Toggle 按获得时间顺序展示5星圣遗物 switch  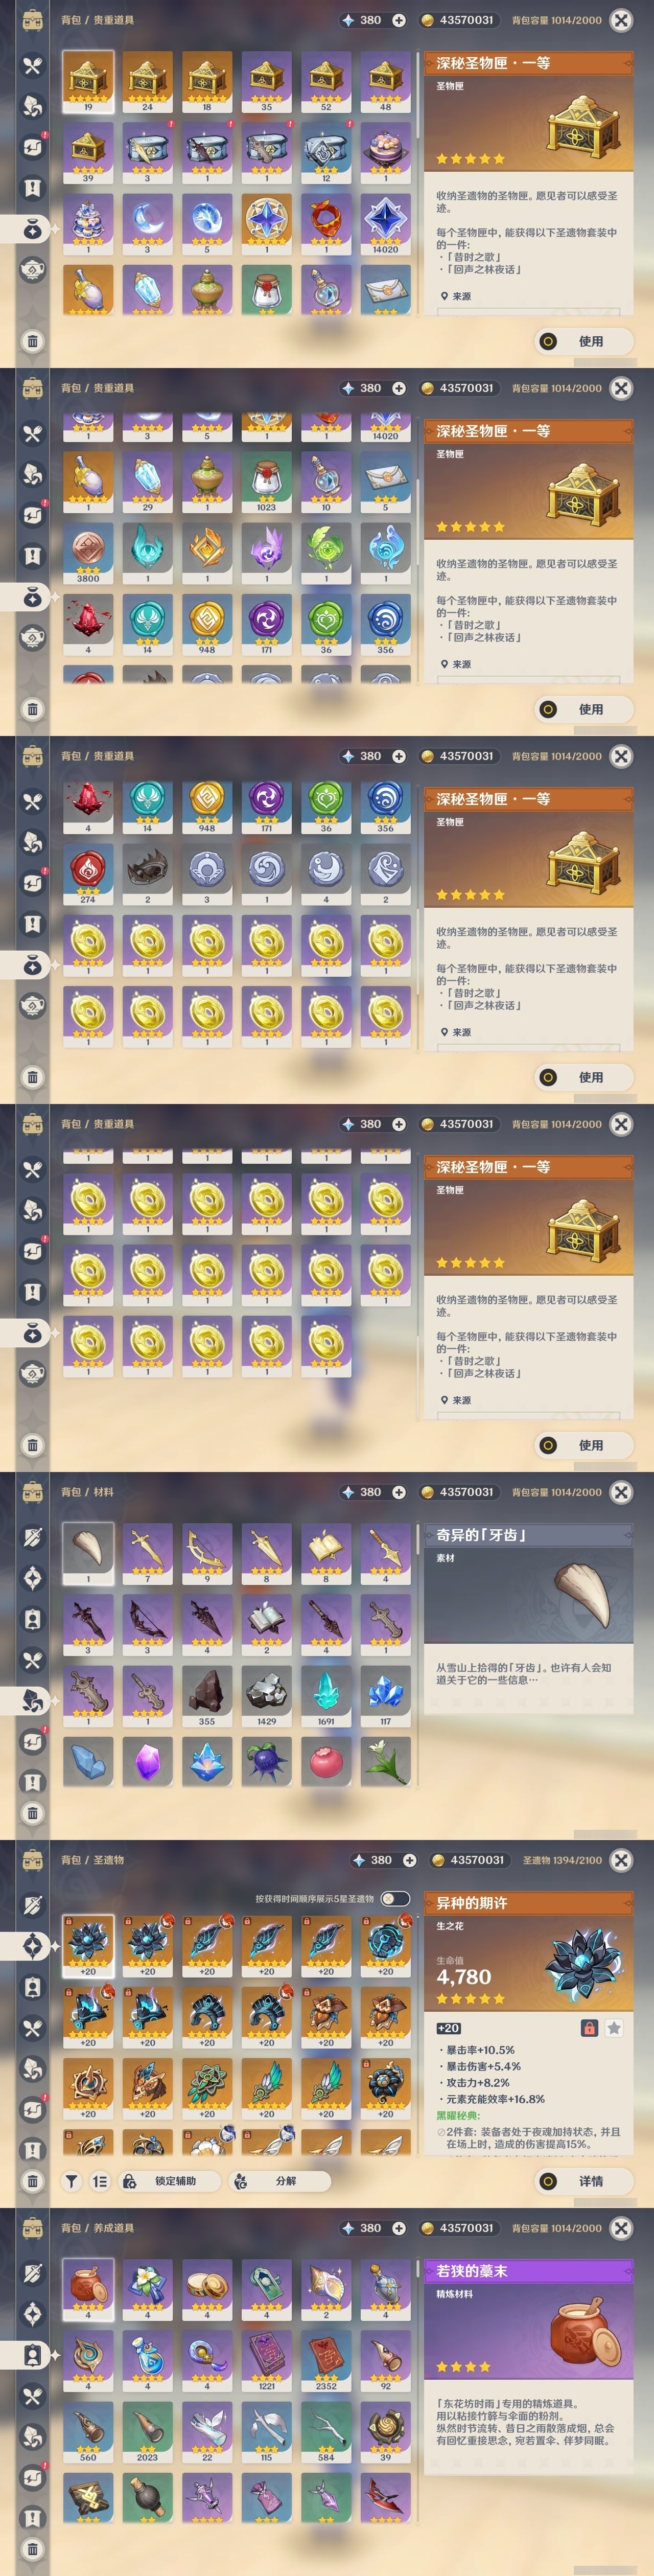click(x=395, y=1898)
